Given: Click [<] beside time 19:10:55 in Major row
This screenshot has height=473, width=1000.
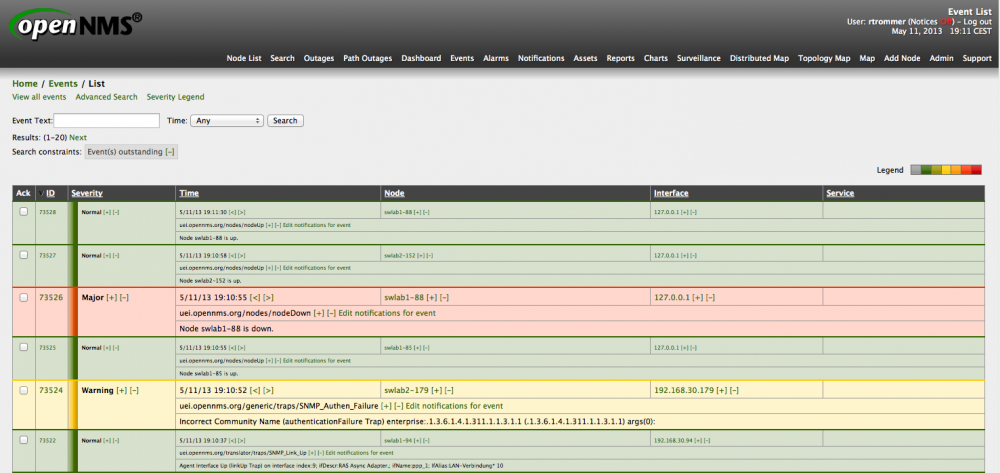Looking at the screenshot, I should coord(254,297).
